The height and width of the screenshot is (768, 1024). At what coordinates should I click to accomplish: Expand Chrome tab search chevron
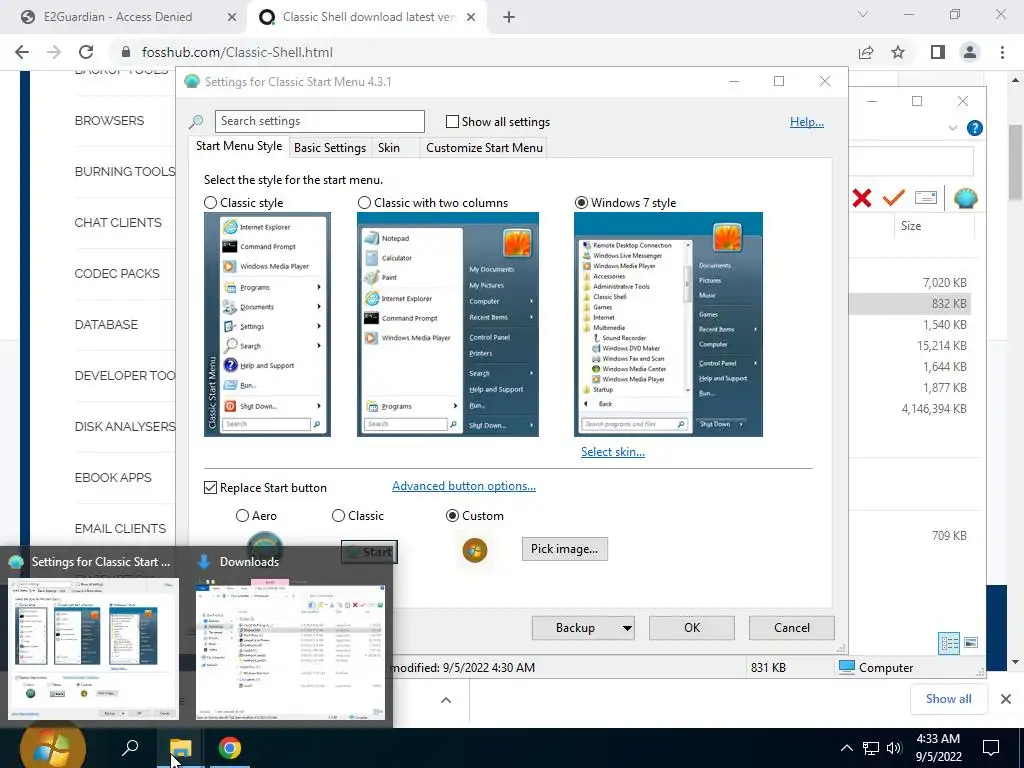tap(863, 14)
